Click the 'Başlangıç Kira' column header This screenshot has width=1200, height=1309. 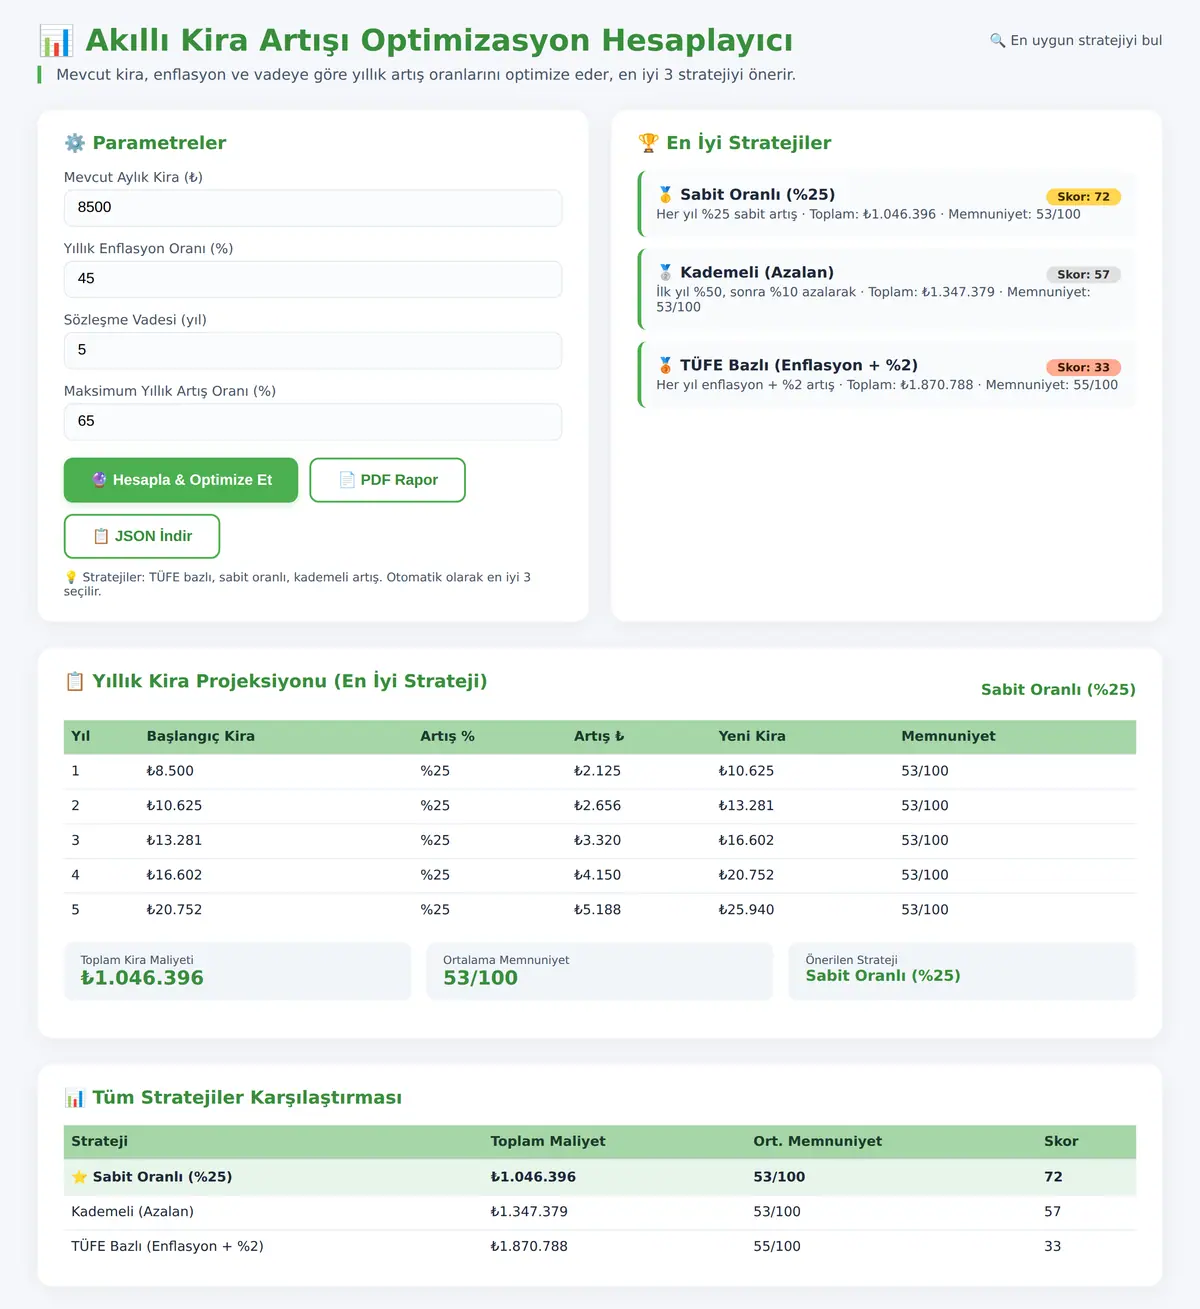tap(201, 736)
